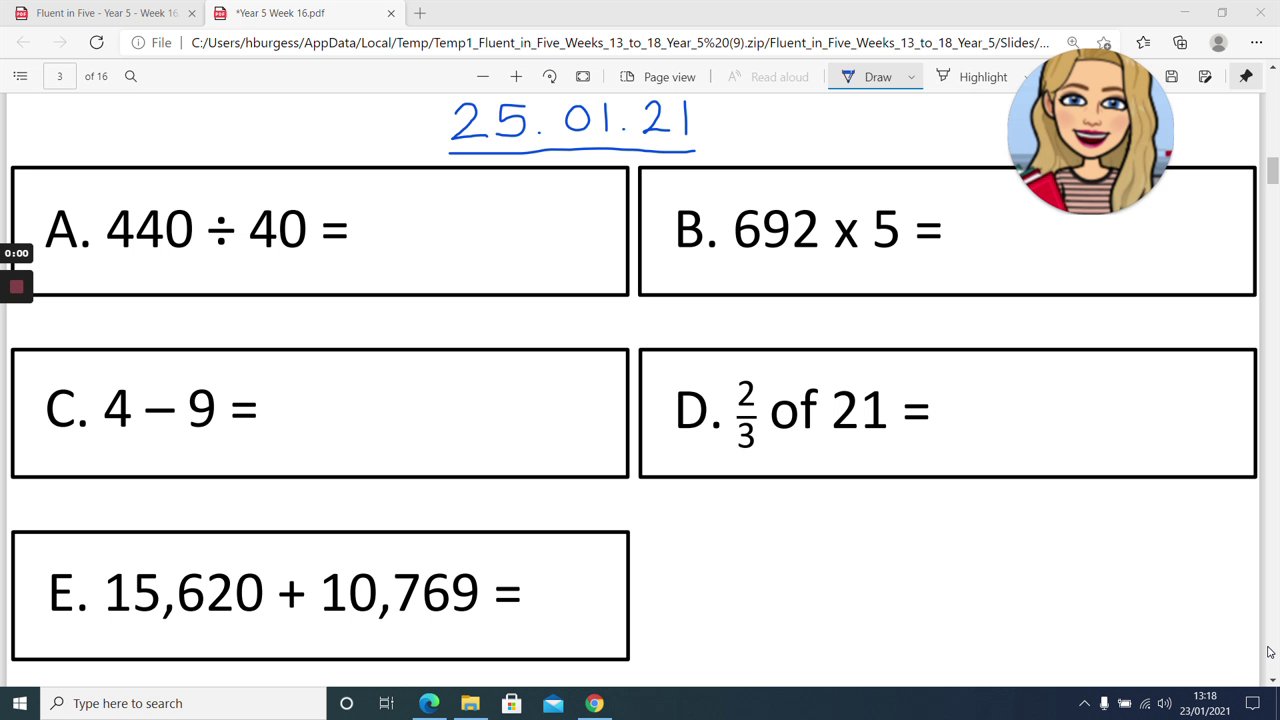The height and width of the screenshot is (720, 1280).
Task: Open the PDF find search tool
Action: tap(130, 76)
